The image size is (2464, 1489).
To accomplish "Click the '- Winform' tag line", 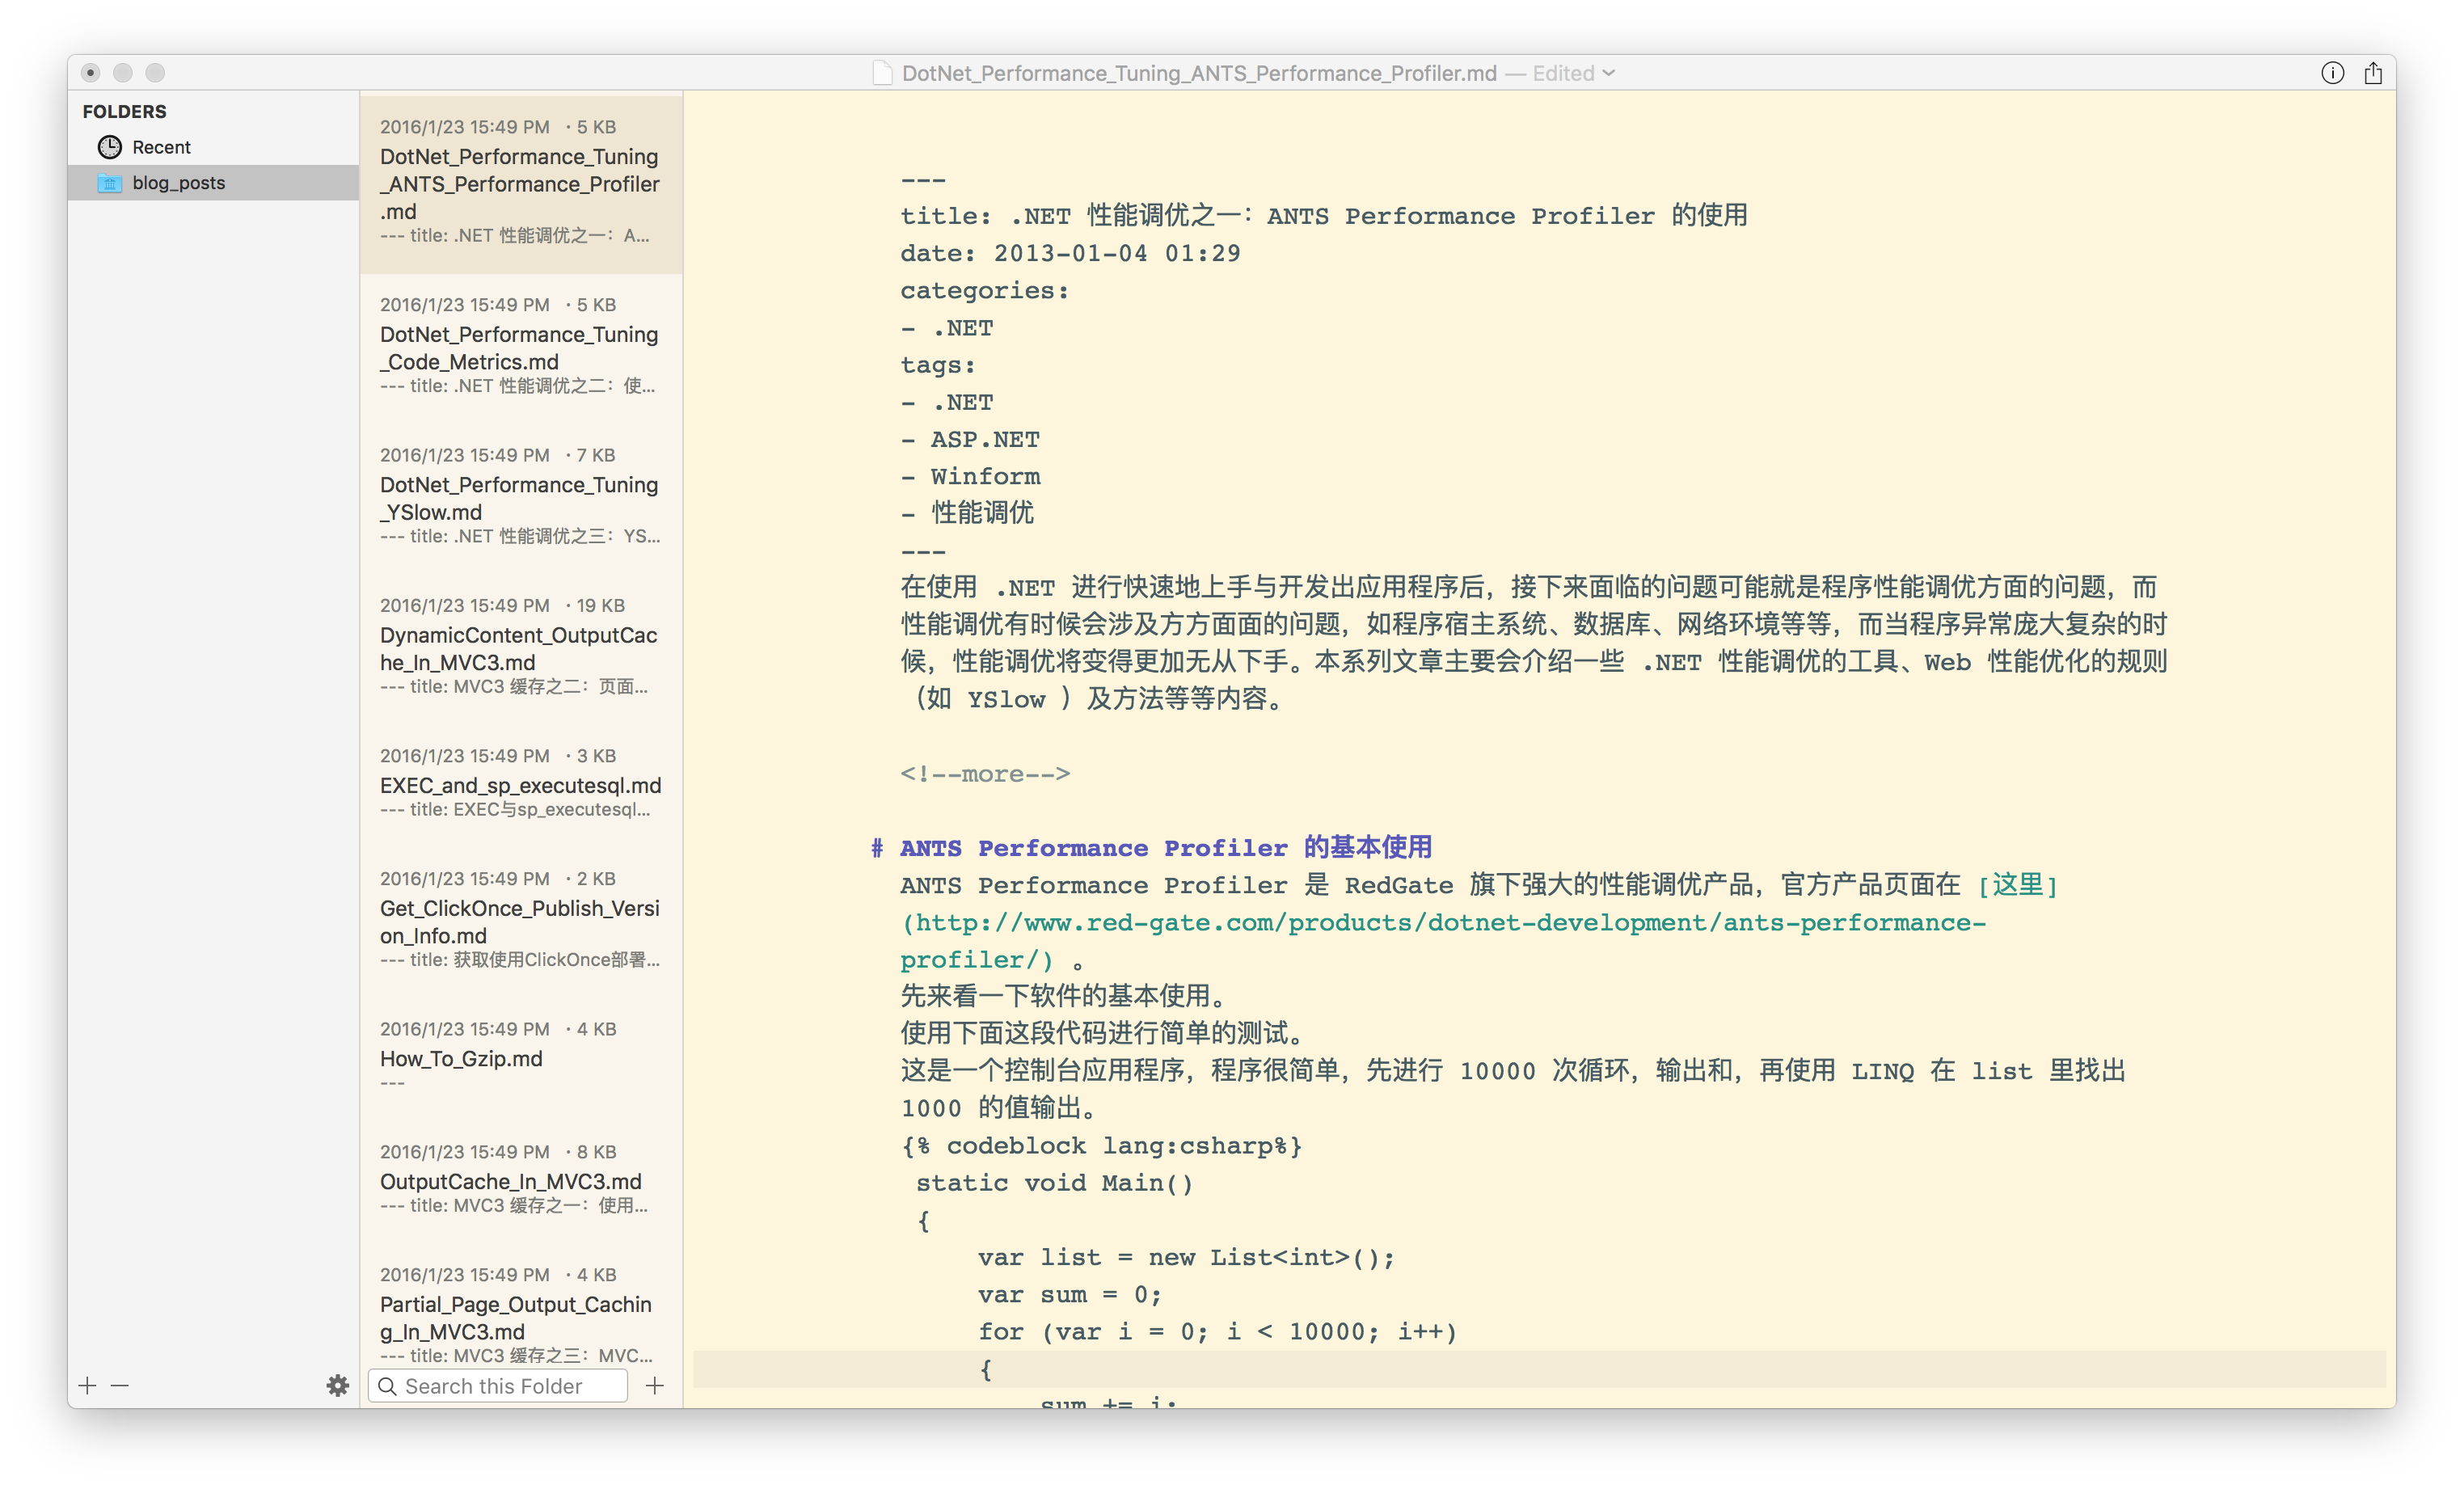I will tap(970, 476).
